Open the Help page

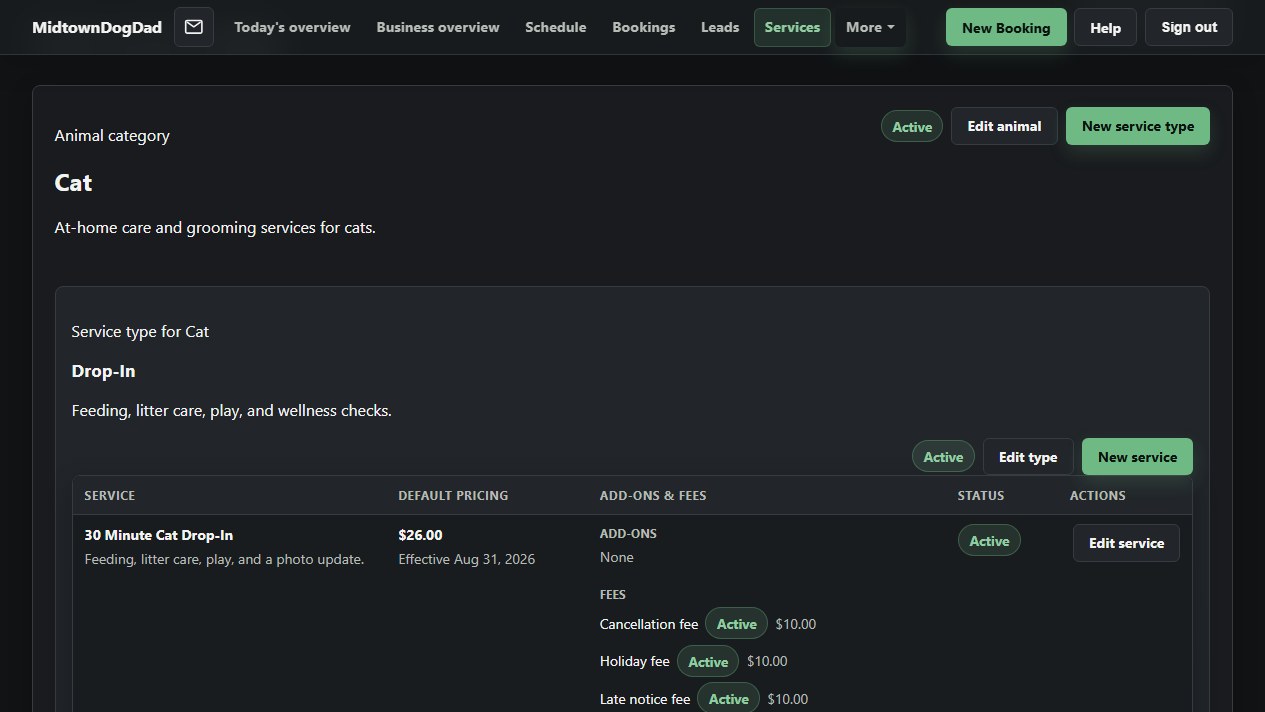coord(1105,28)
